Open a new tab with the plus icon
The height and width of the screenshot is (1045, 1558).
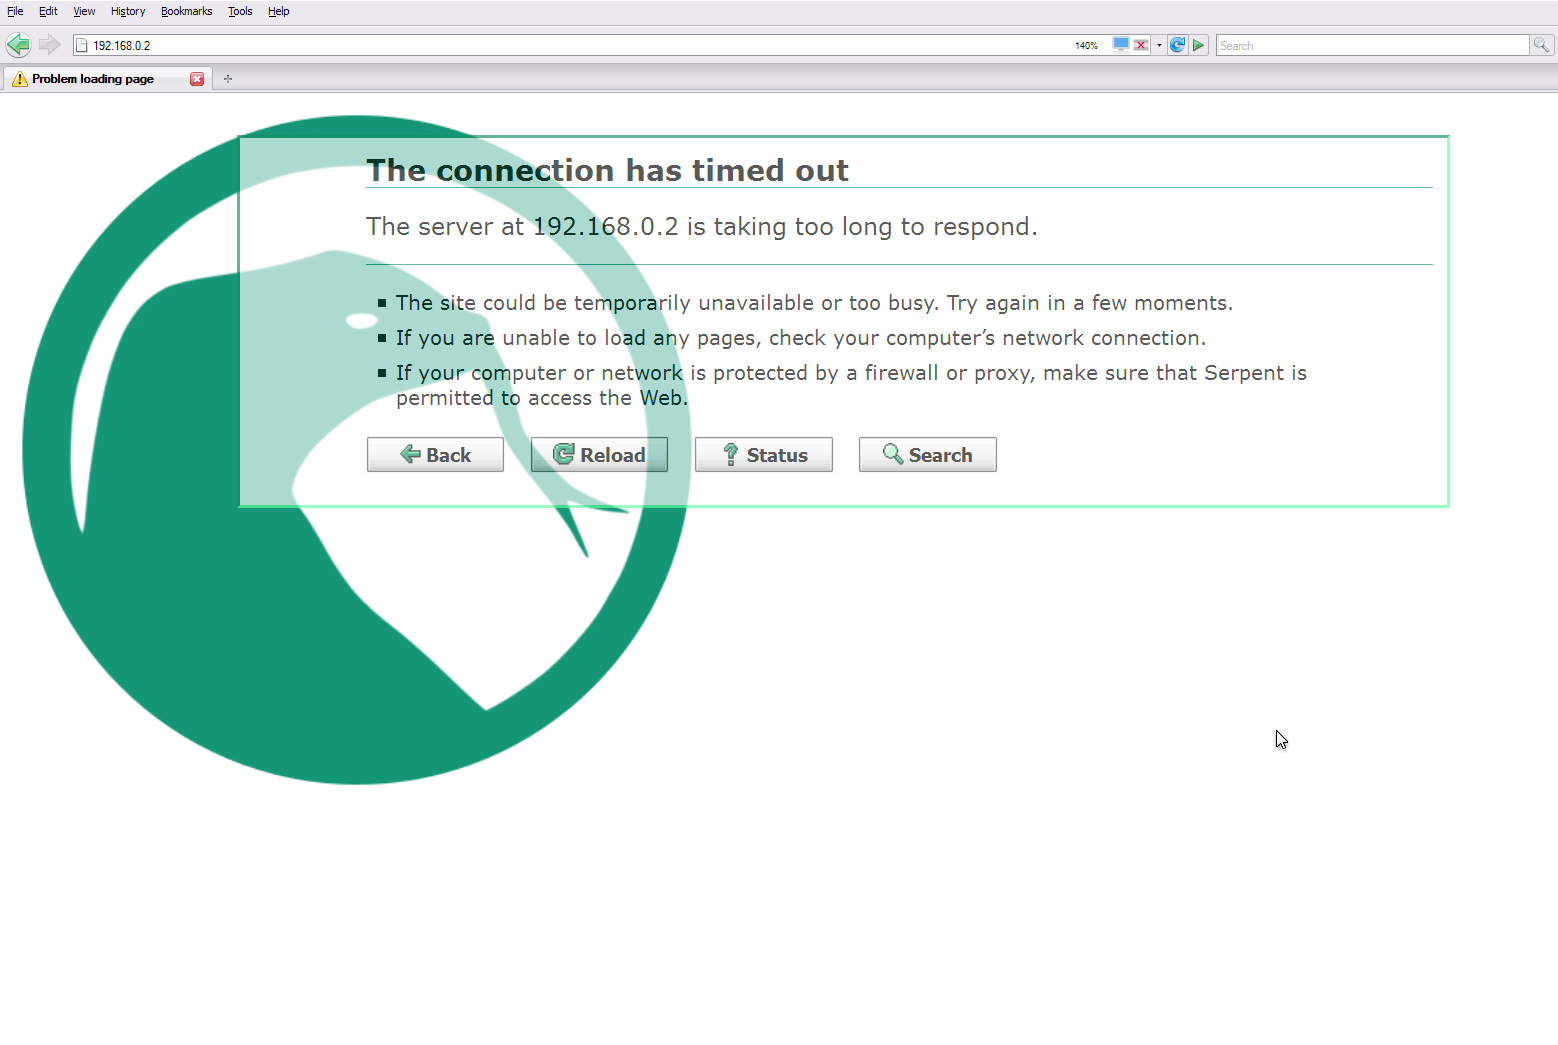[x=228, y=79]
